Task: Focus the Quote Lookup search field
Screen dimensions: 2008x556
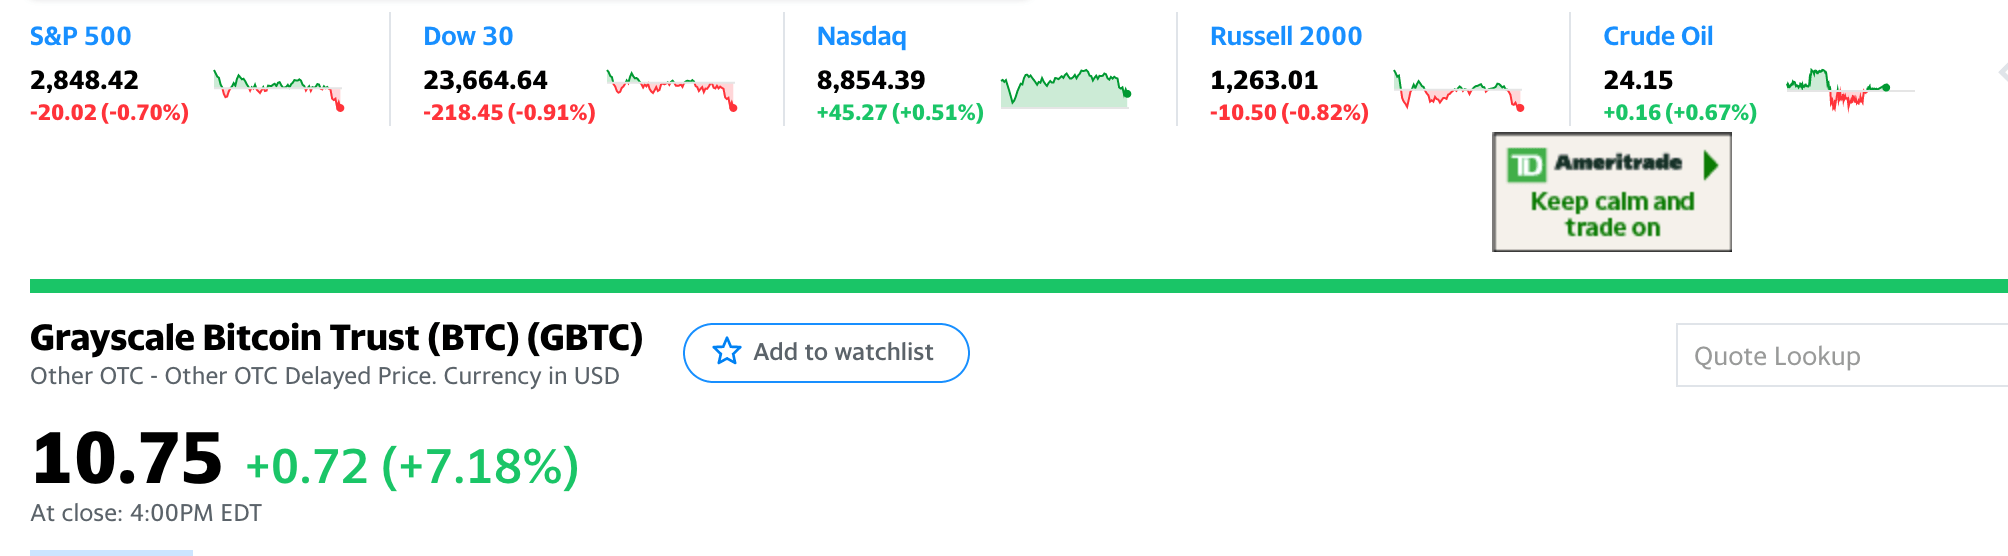Action: (x=1840, y=356)
